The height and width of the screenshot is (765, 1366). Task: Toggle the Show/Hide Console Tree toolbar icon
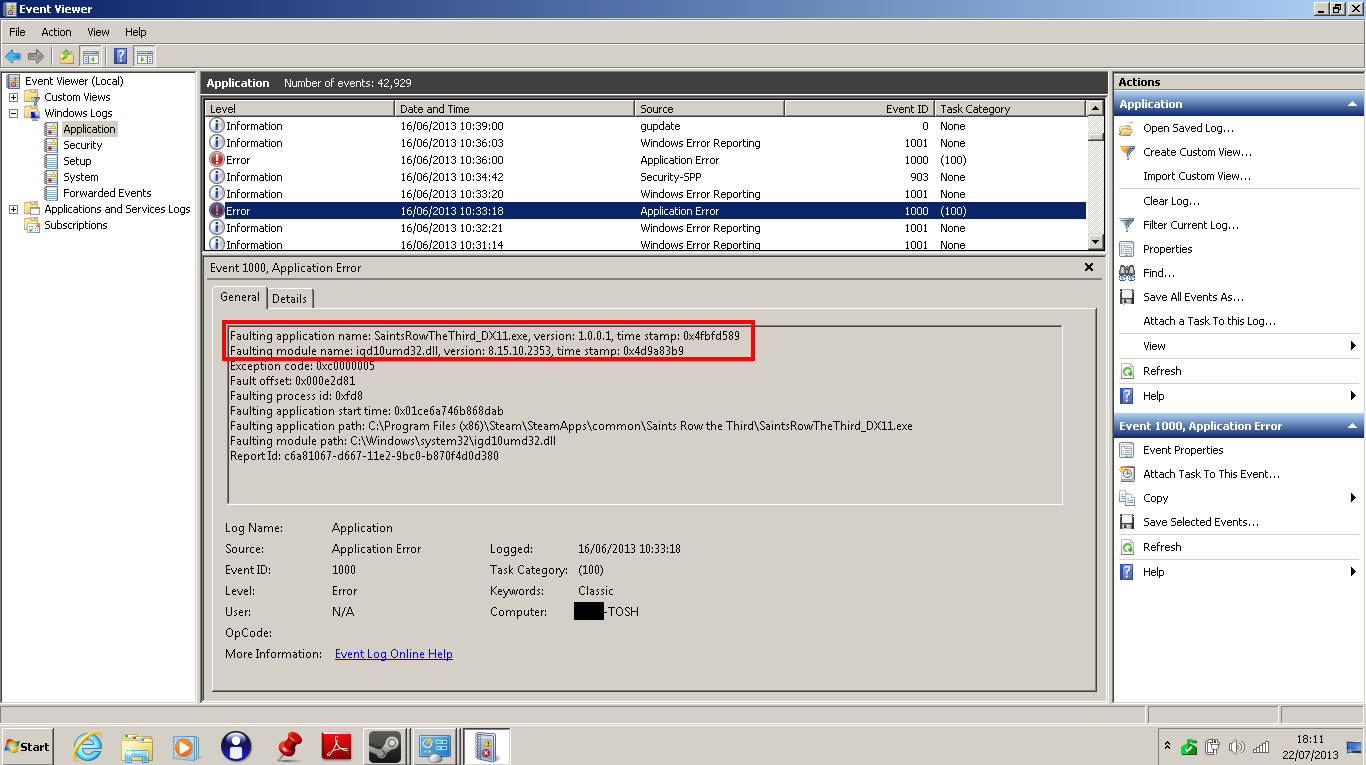tap(90, 56)
